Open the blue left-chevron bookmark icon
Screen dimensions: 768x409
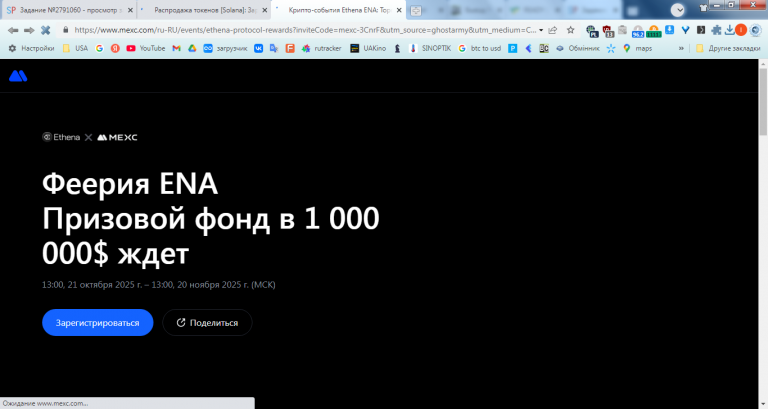click(528, 48)
